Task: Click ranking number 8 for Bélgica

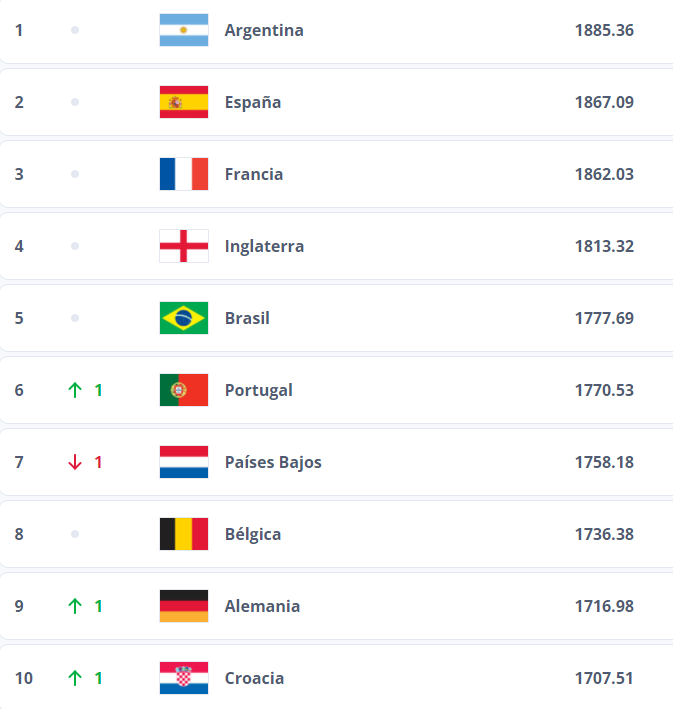Action: [x=19, y=534]
